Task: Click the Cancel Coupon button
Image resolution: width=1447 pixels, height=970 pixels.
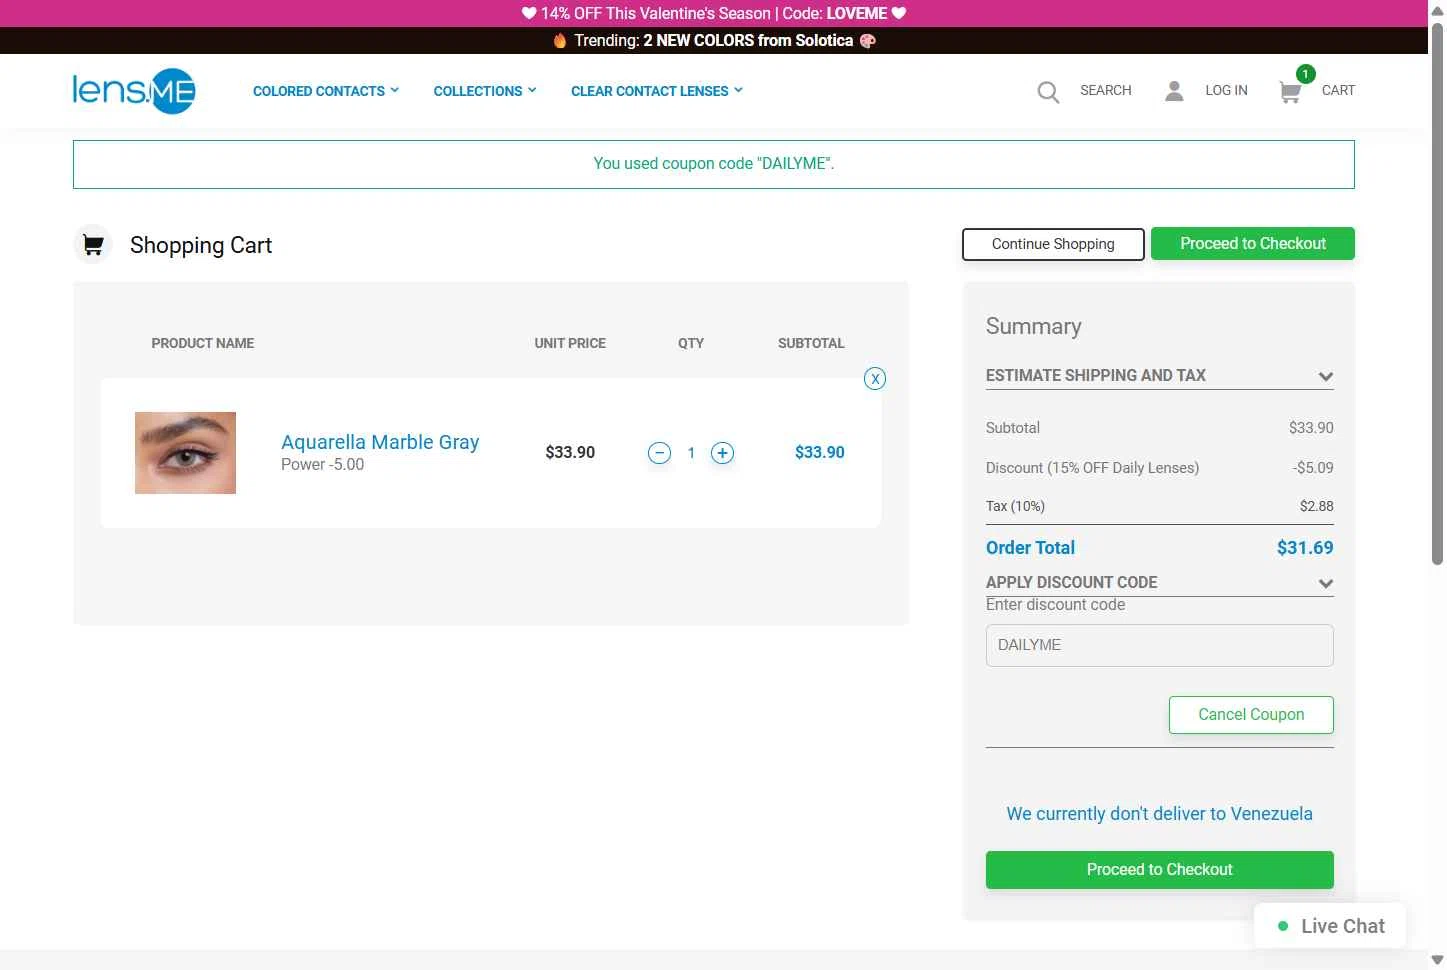Action: pos(1251,715)
